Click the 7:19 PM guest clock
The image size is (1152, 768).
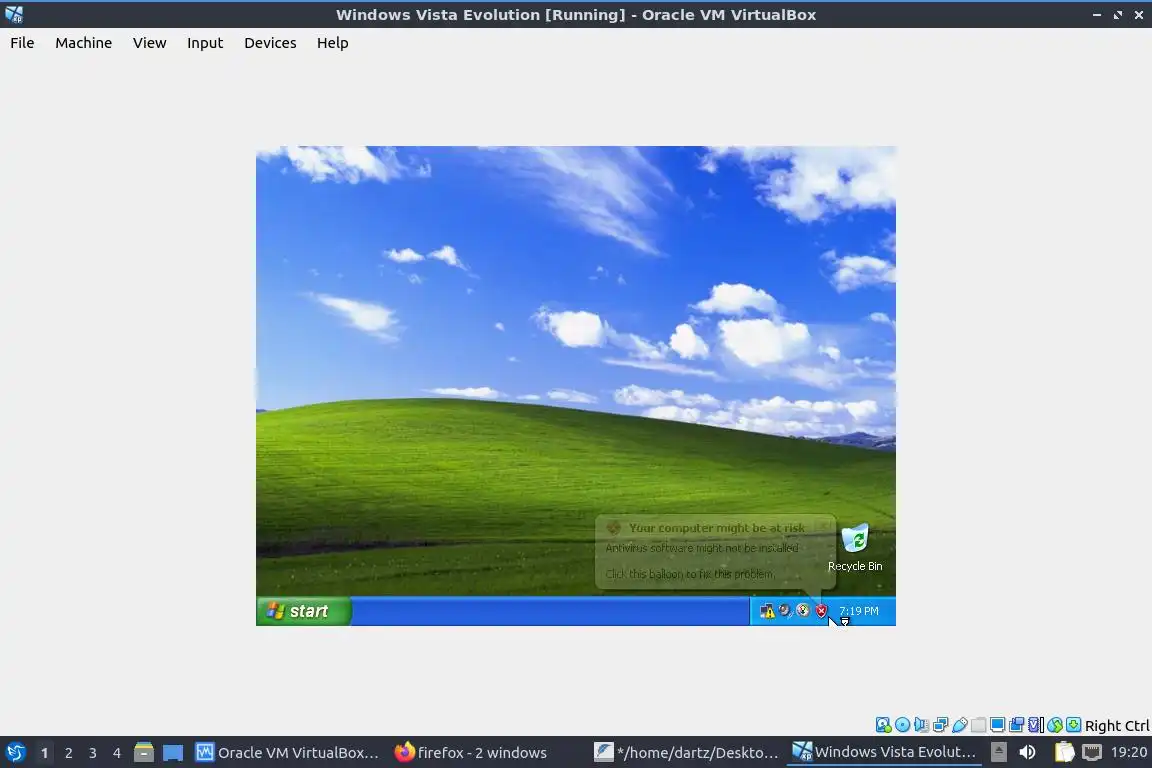859,611
